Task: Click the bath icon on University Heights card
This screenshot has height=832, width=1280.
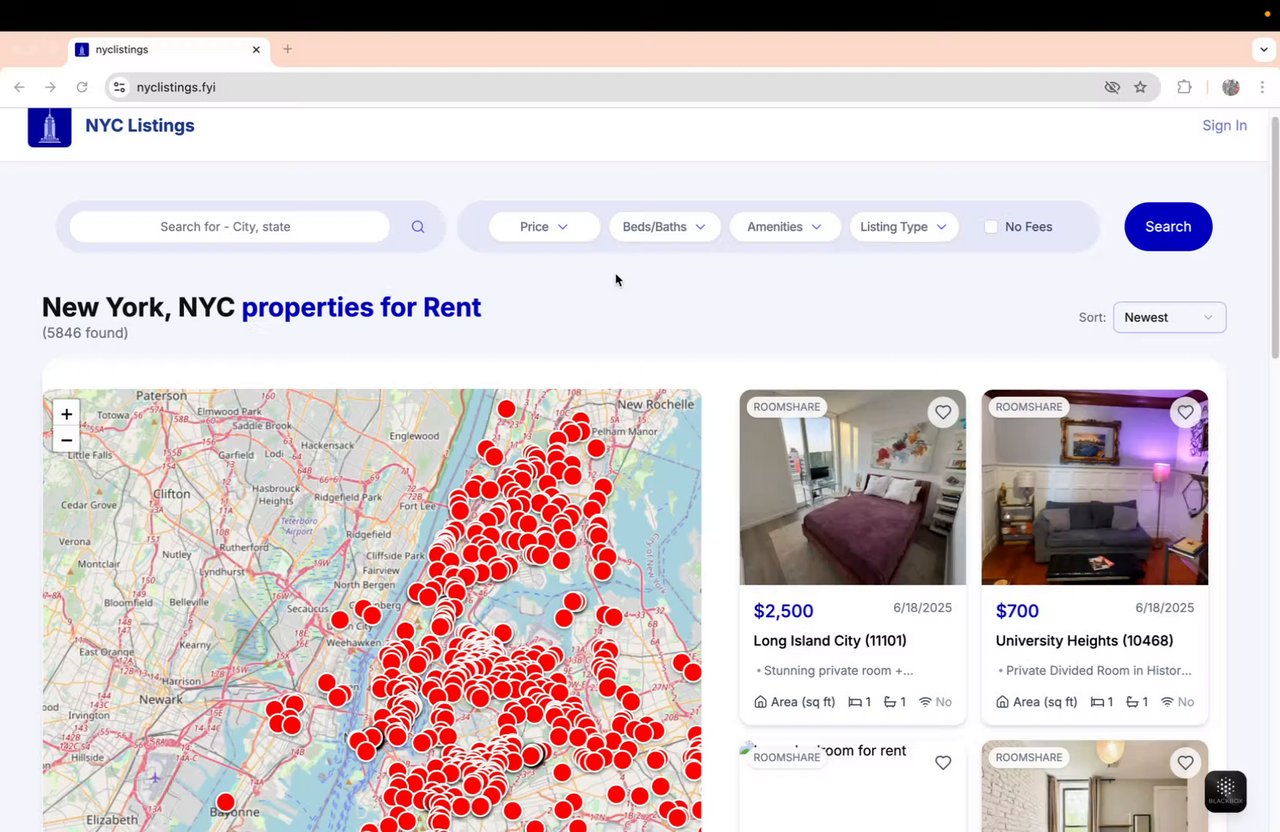Action: 1132,702
